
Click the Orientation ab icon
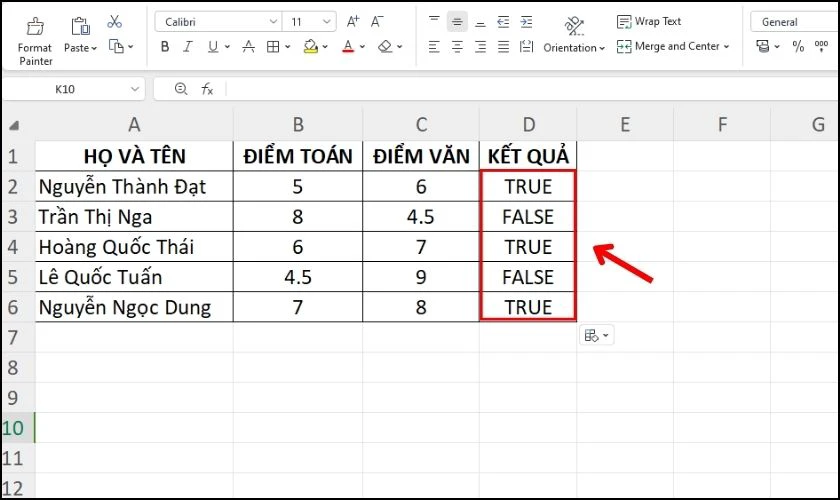574,25
